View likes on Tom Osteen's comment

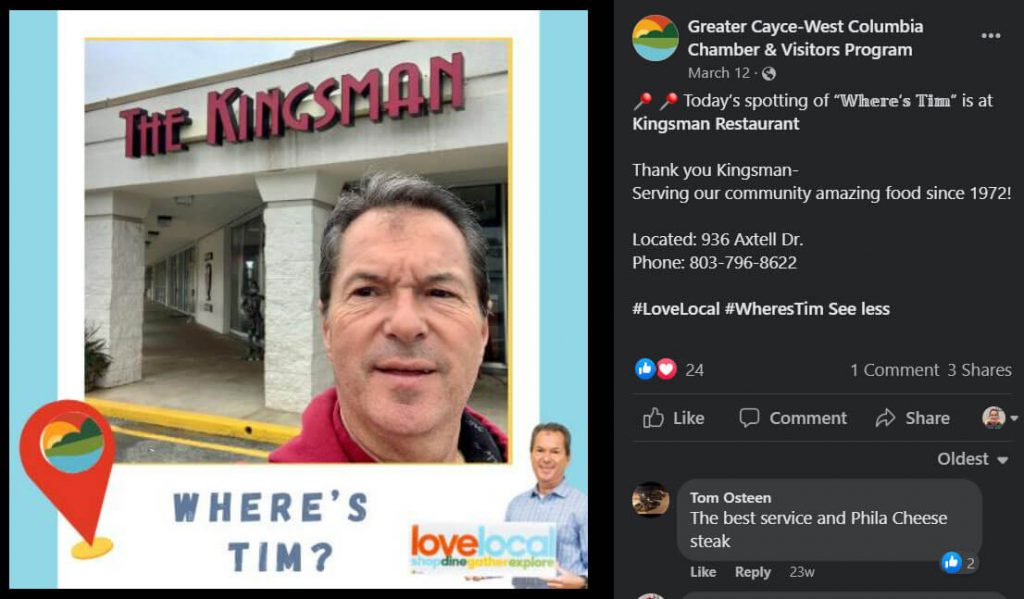pyautogui.click(x=959, y=562)
